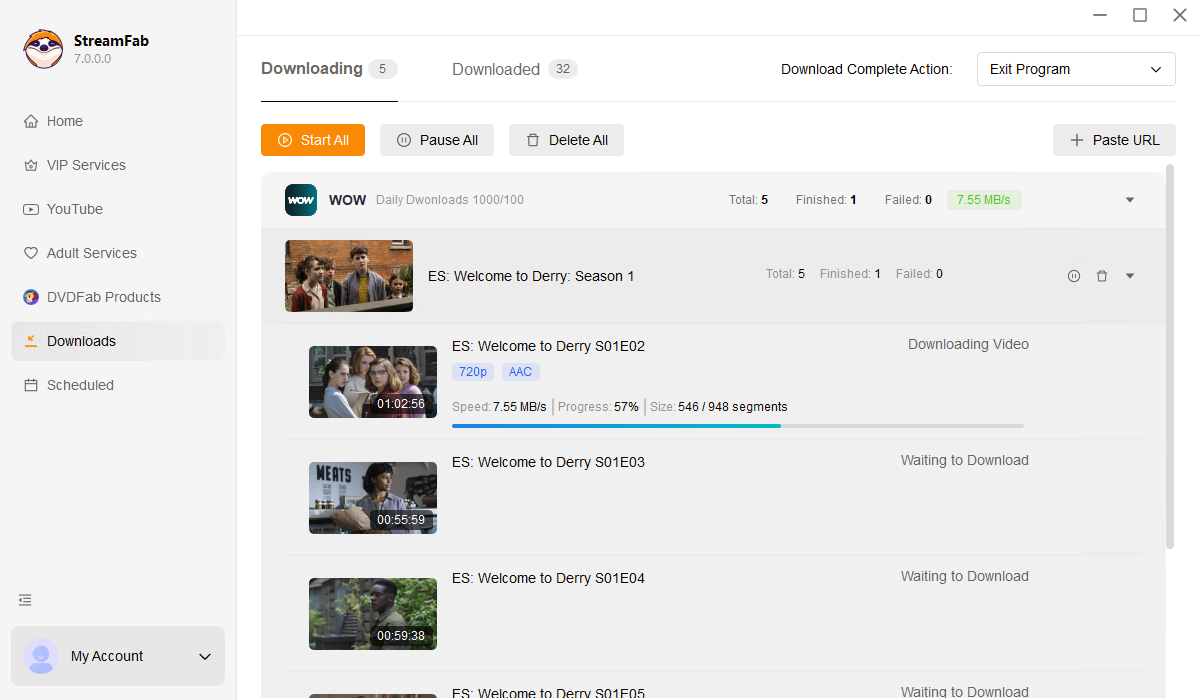The image size is (1200, 700).
Task: Click the Paste URL button
Action: (x=1114, y=140)
